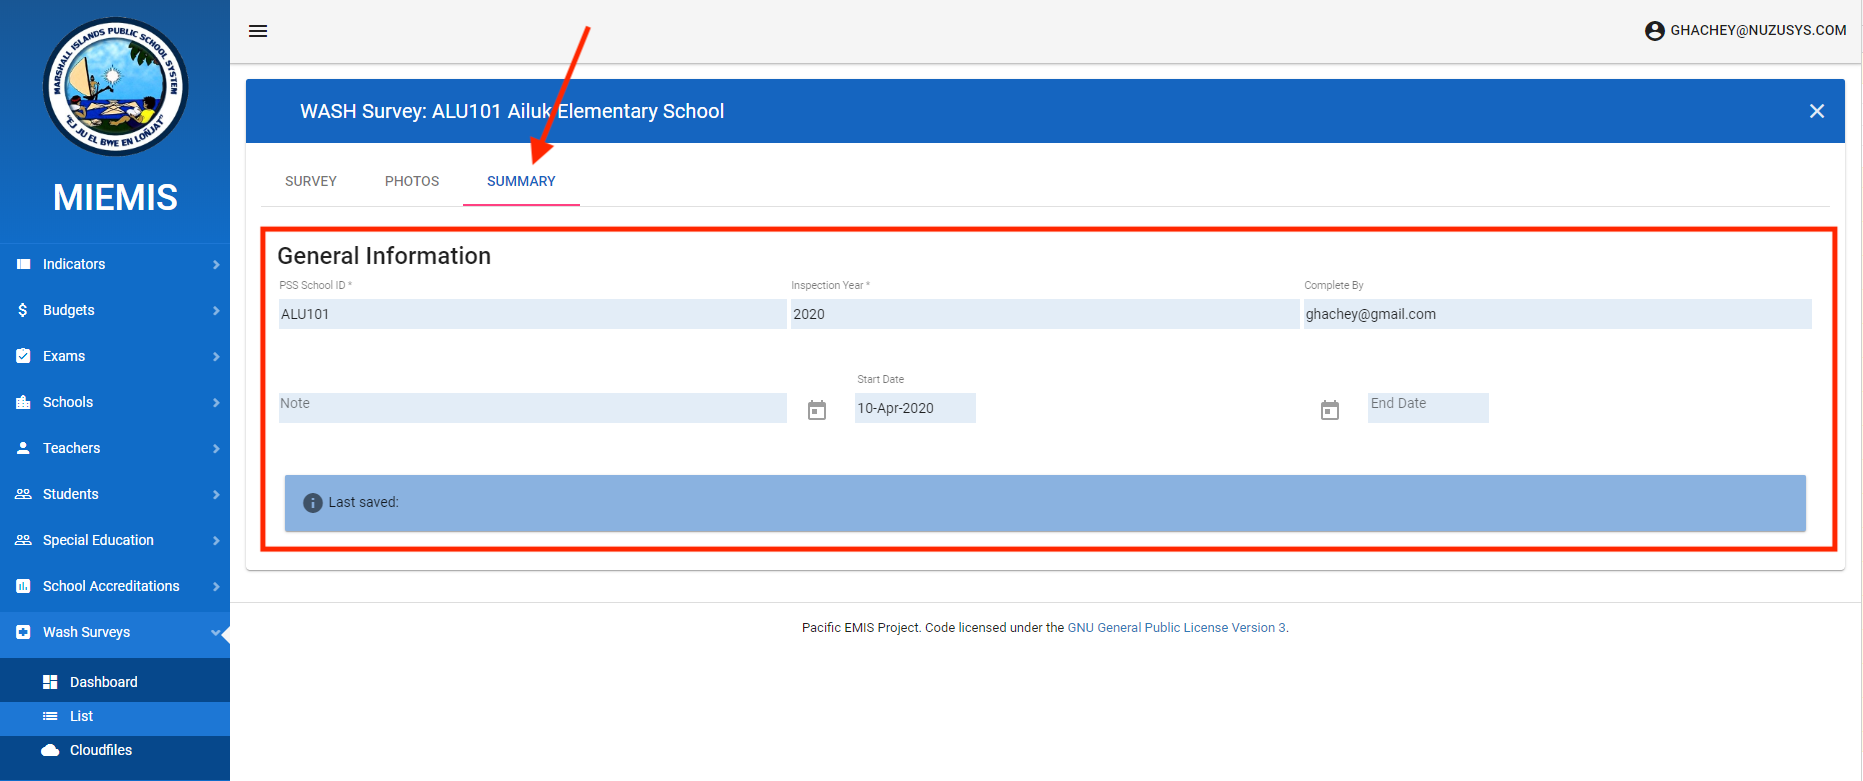Select the SUMMARY tab
The image size is (1863, 781).
(x=521, y=181)
